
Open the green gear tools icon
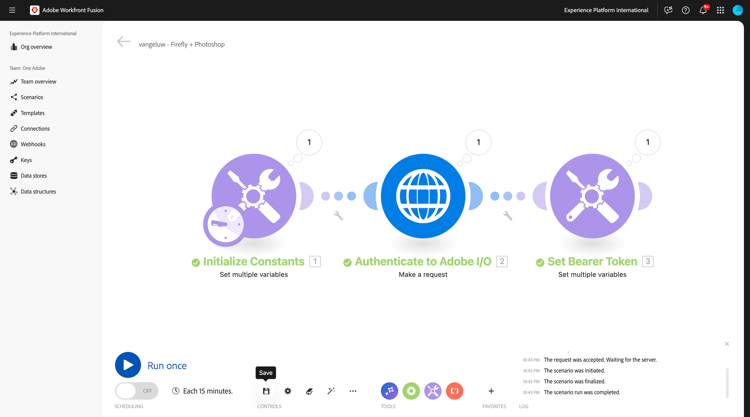point(411,391)
